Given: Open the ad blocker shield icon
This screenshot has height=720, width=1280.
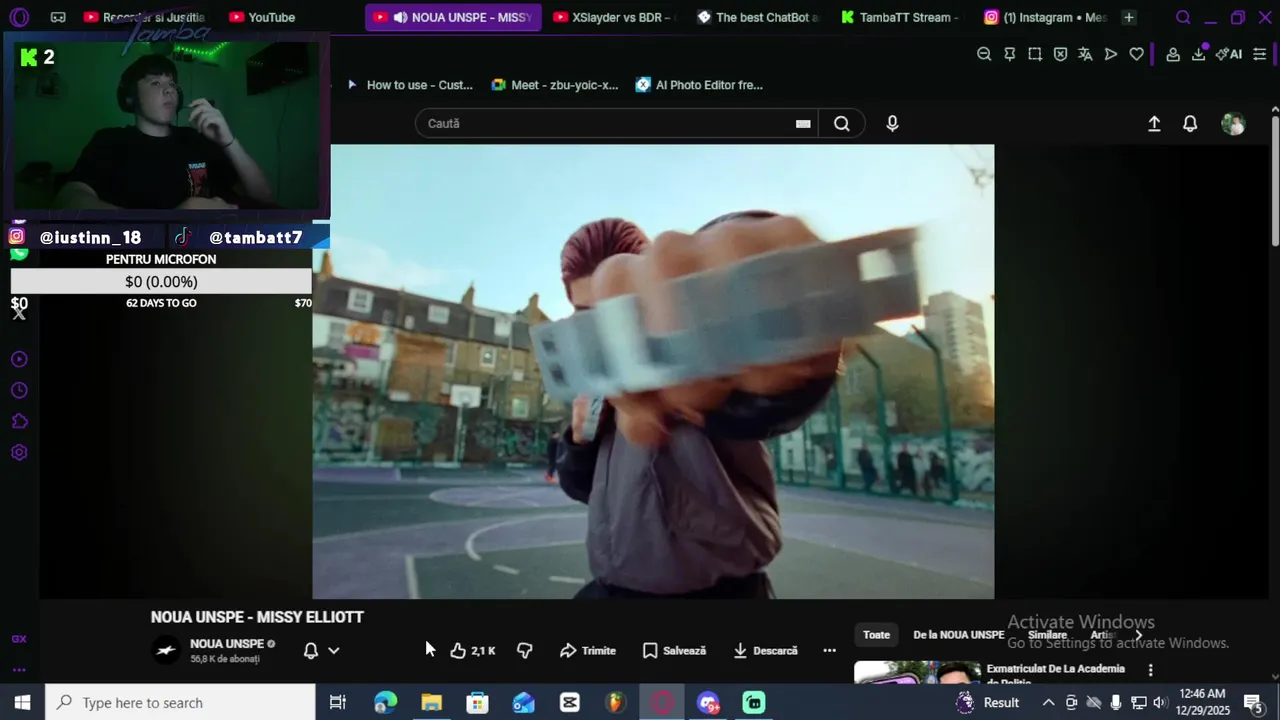Looking at the screenshot, I should coord(1060,54).
